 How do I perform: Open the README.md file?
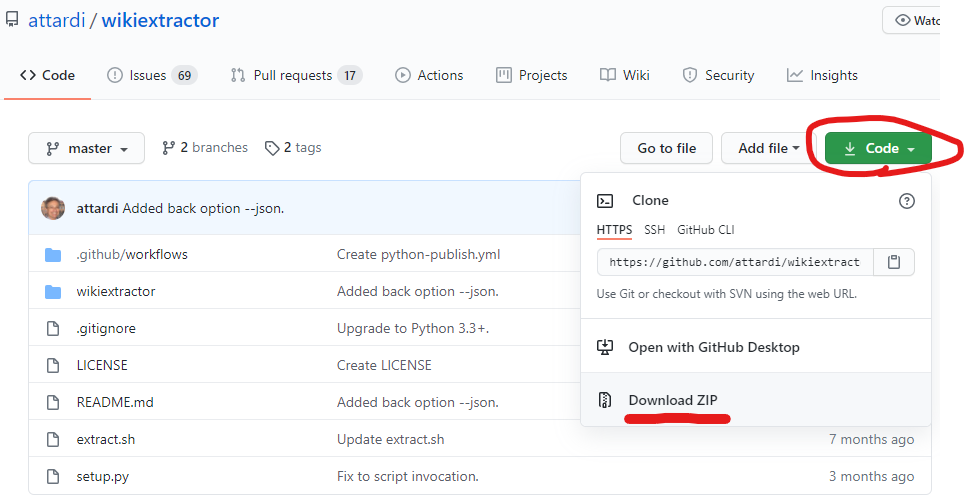[x=115, y=402]
